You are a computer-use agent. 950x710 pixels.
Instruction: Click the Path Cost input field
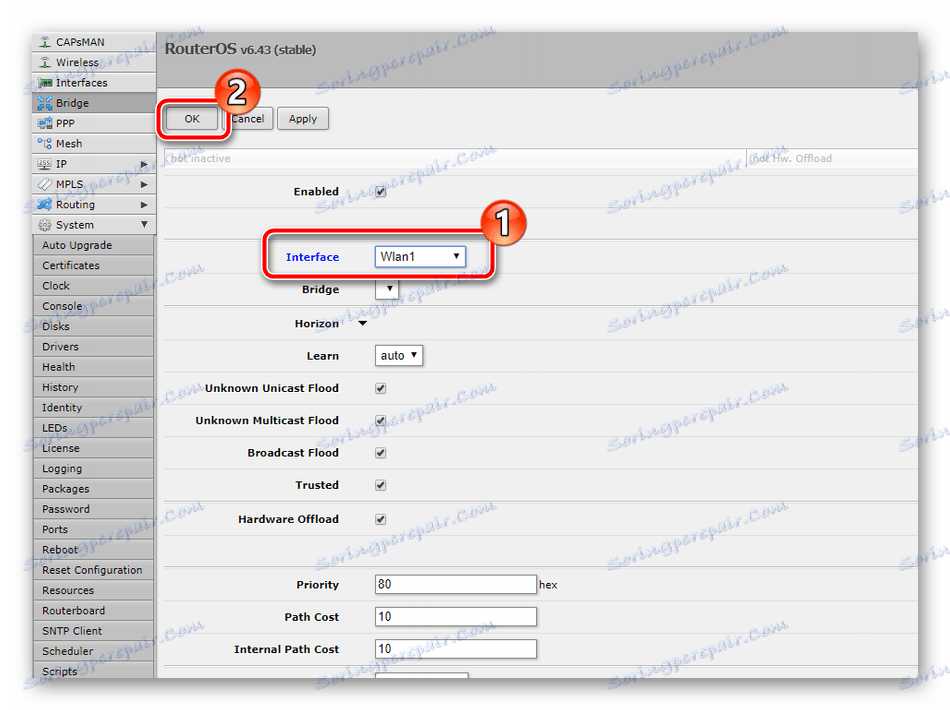click(x=456, y=617)
